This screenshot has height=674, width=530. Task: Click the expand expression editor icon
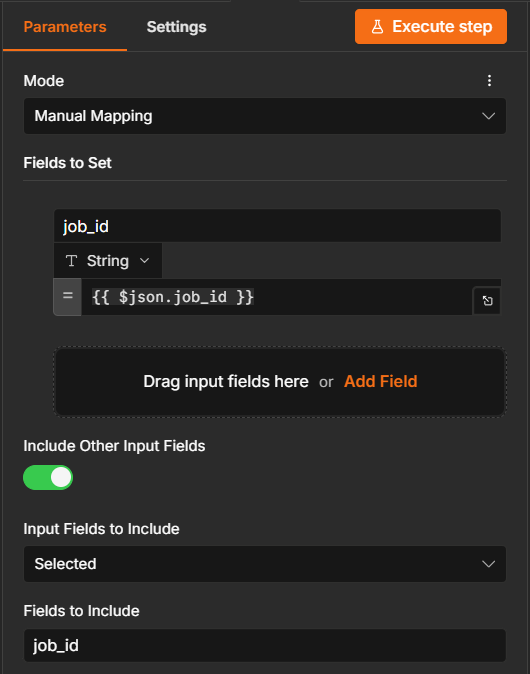click(487, 300)
